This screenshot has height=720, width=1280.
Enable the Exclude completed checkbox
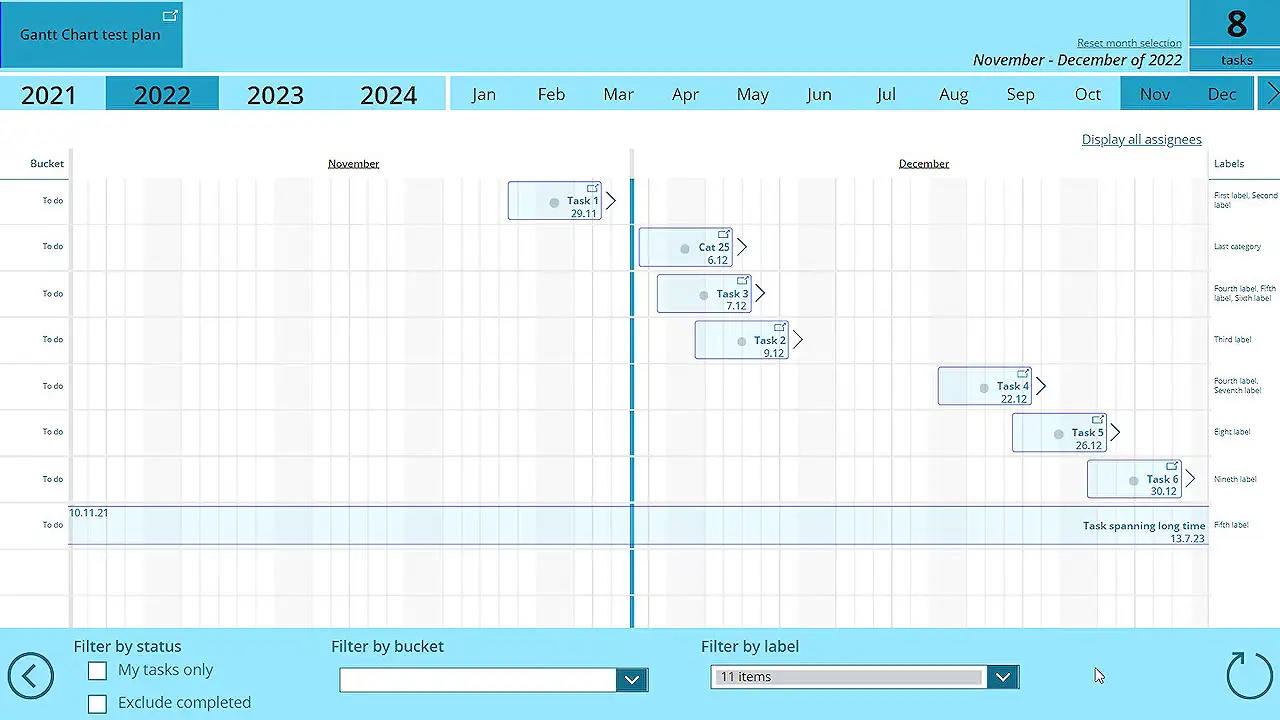coord(97,704)
